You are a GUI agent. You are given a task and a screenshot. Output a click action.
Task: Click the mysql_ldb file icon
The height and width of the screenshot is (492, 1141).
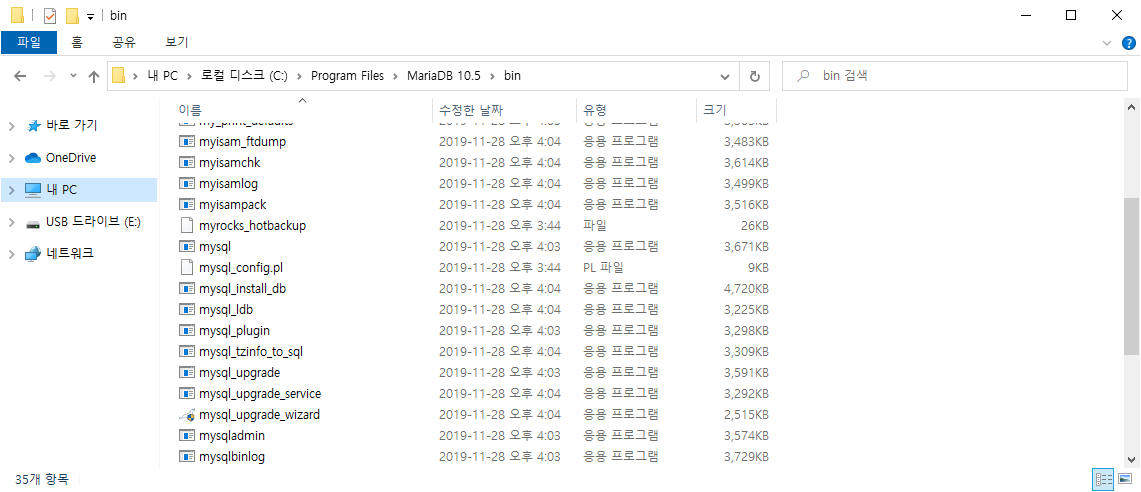(187, 310)
